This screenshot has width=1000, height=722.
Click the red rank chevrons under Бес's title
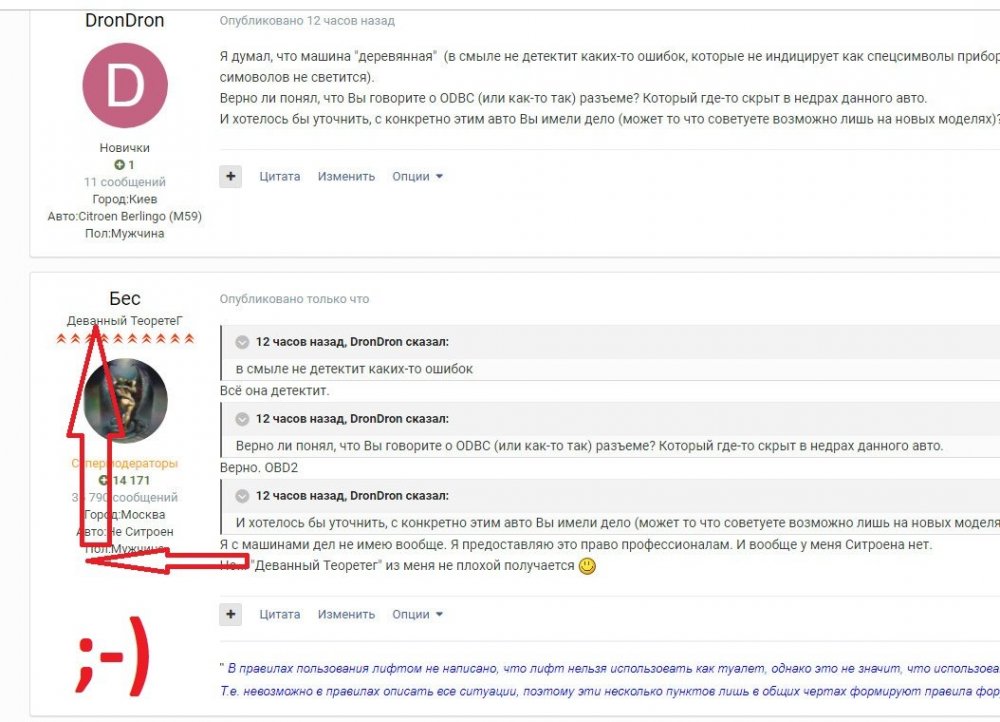(125, 338)
